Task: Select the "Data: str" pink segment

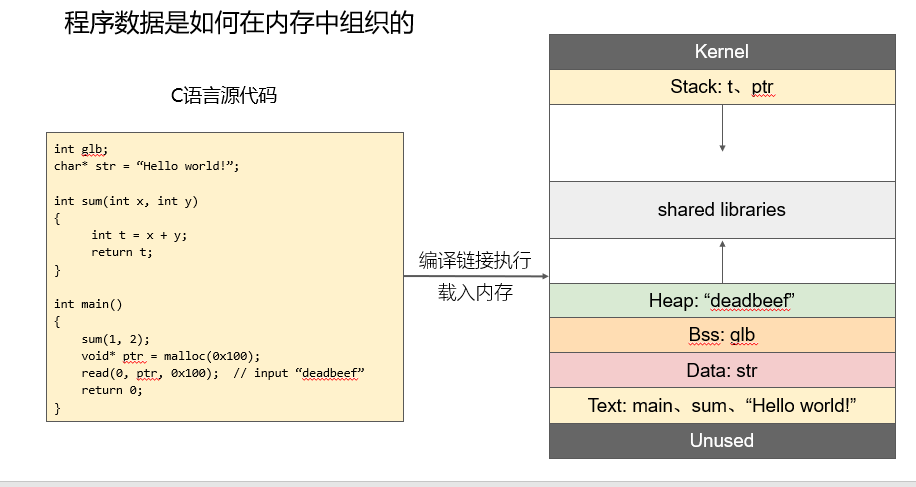Action: (x=721, y=370)
